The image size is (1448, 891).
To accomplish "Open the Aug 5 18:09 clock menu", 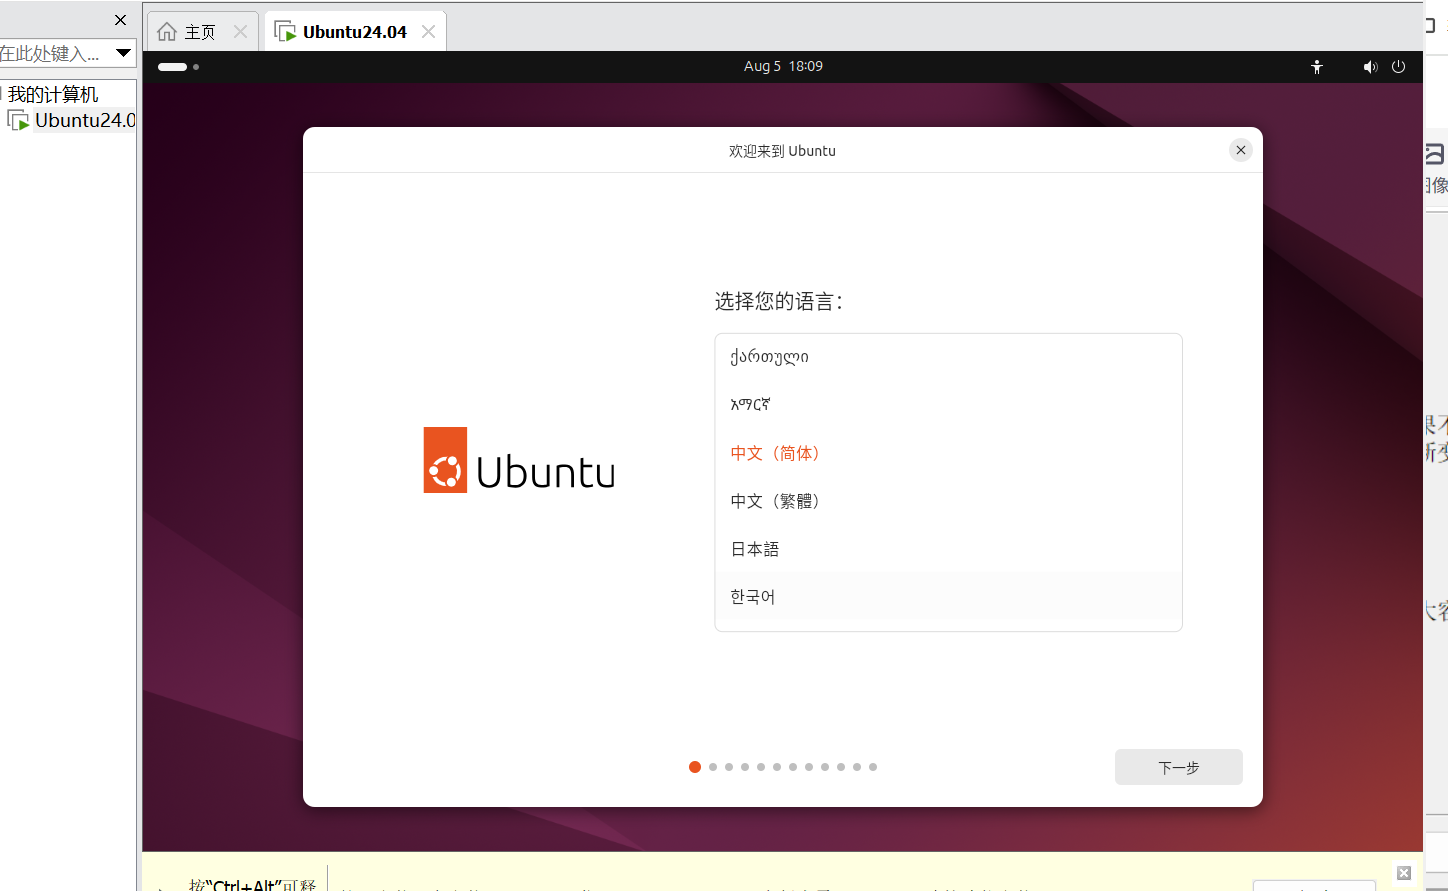I will click(783, 66).
